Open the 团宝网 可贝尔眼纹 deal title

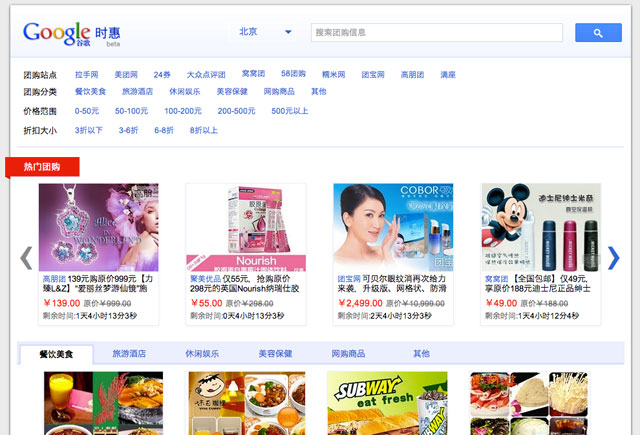point(392,284)
